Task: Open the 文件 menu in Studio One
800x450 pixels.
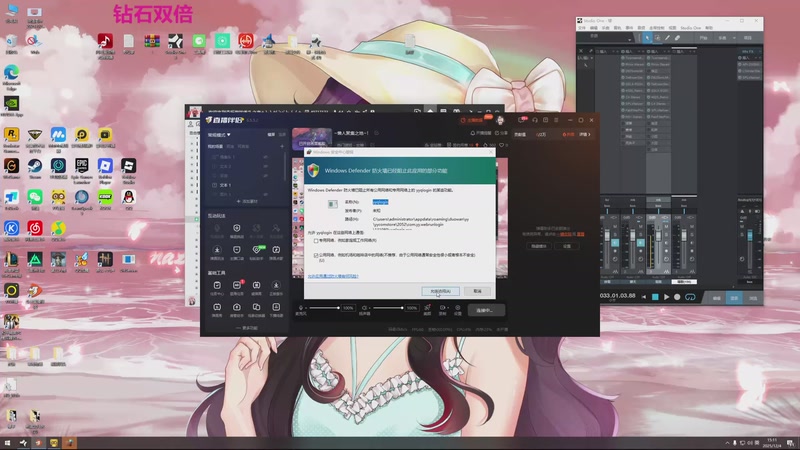Action: click(581, 28)
